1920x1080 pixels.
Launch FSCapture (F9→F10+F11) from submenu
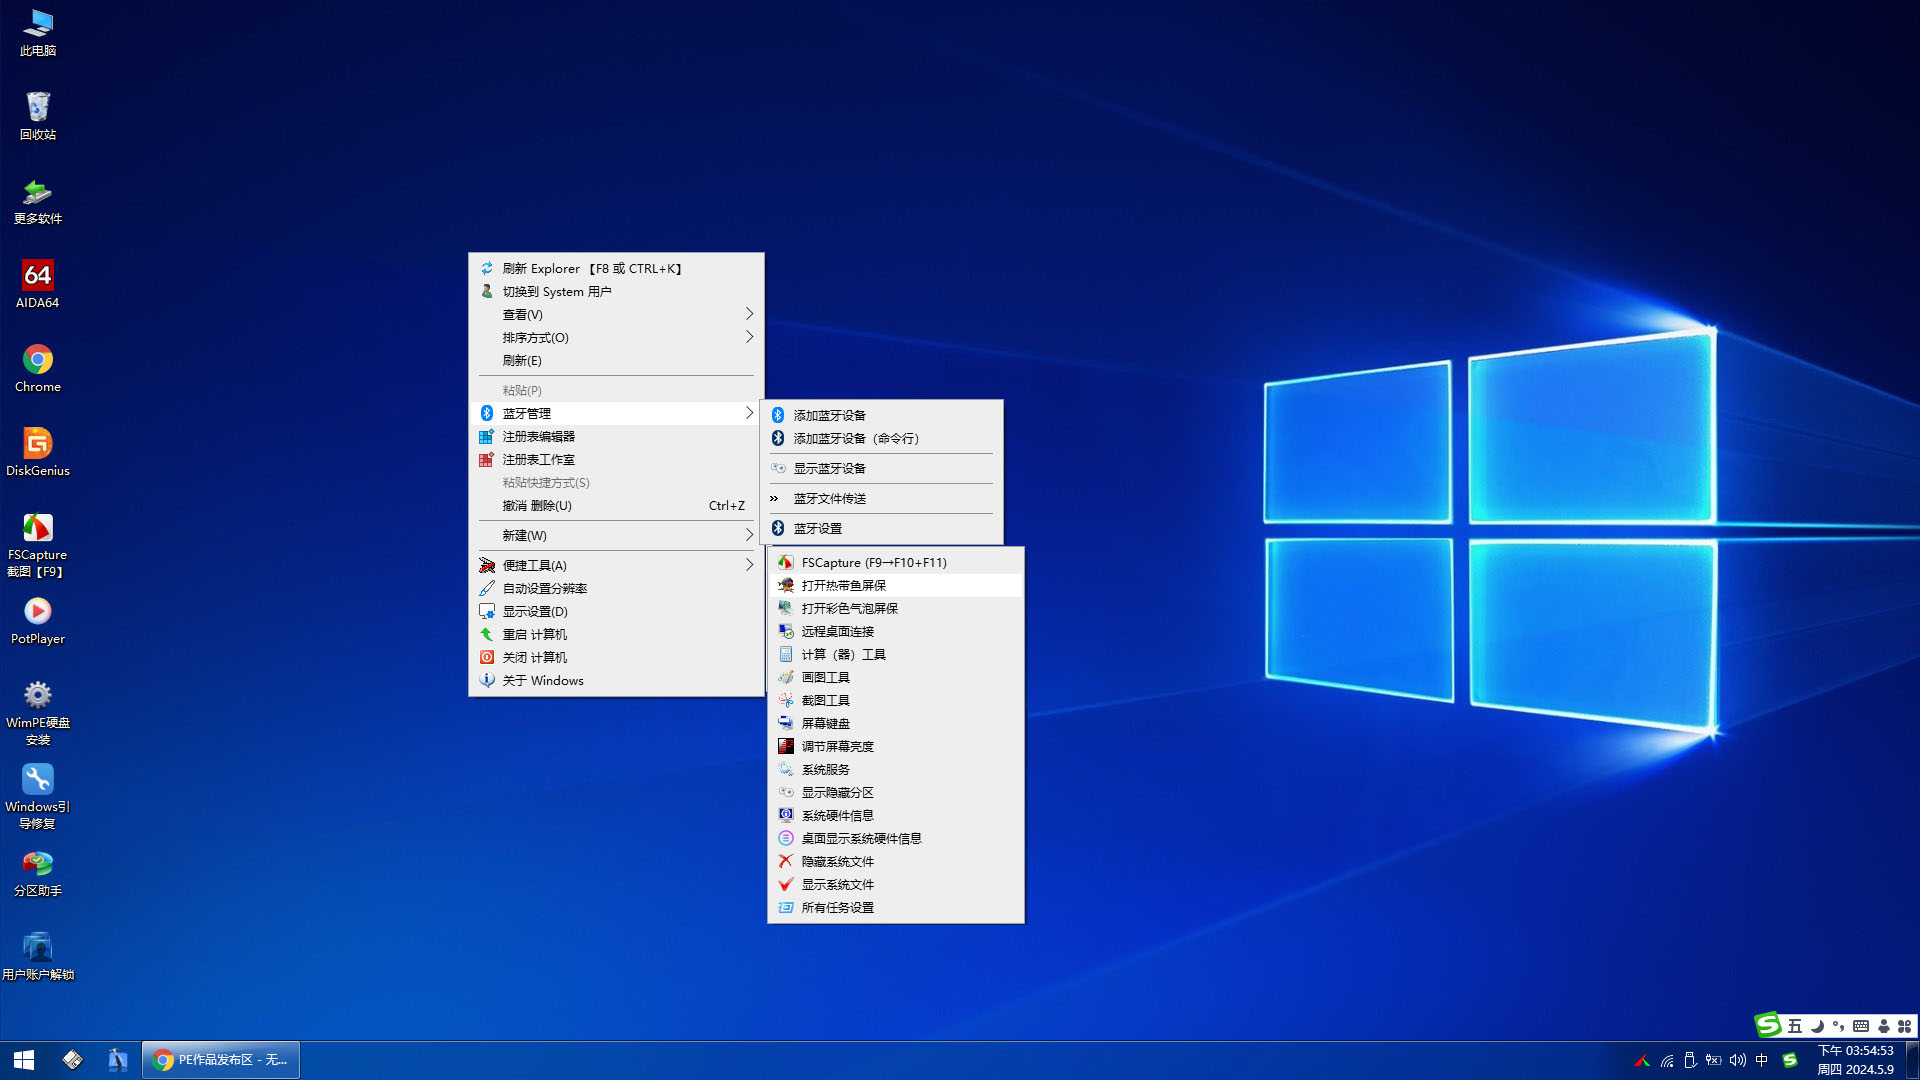tap(896, 562)
